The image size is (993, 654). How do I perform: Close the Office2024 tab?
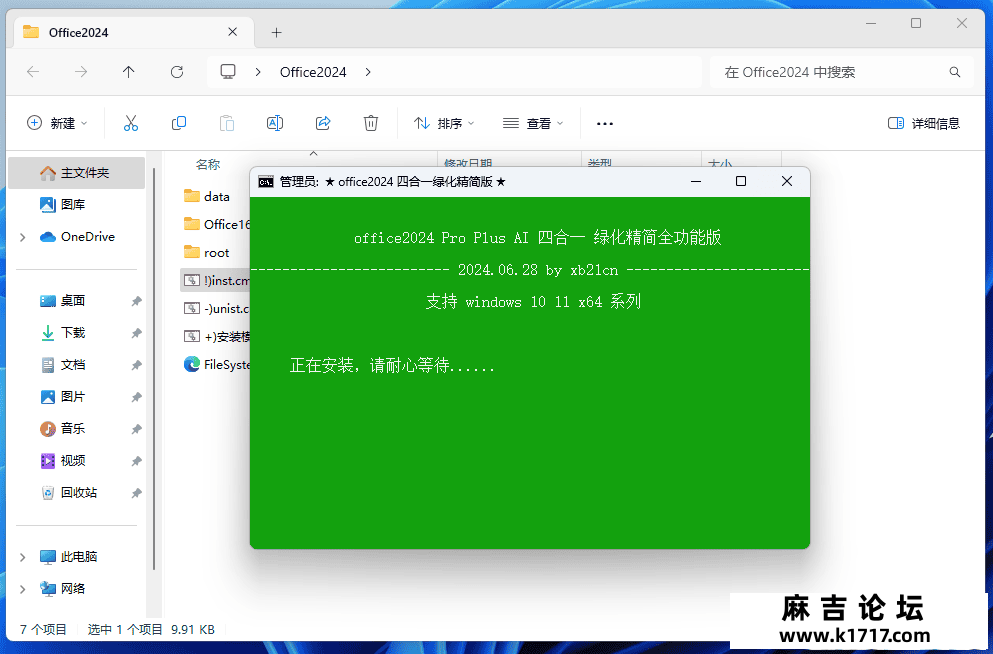click(232, 32)
